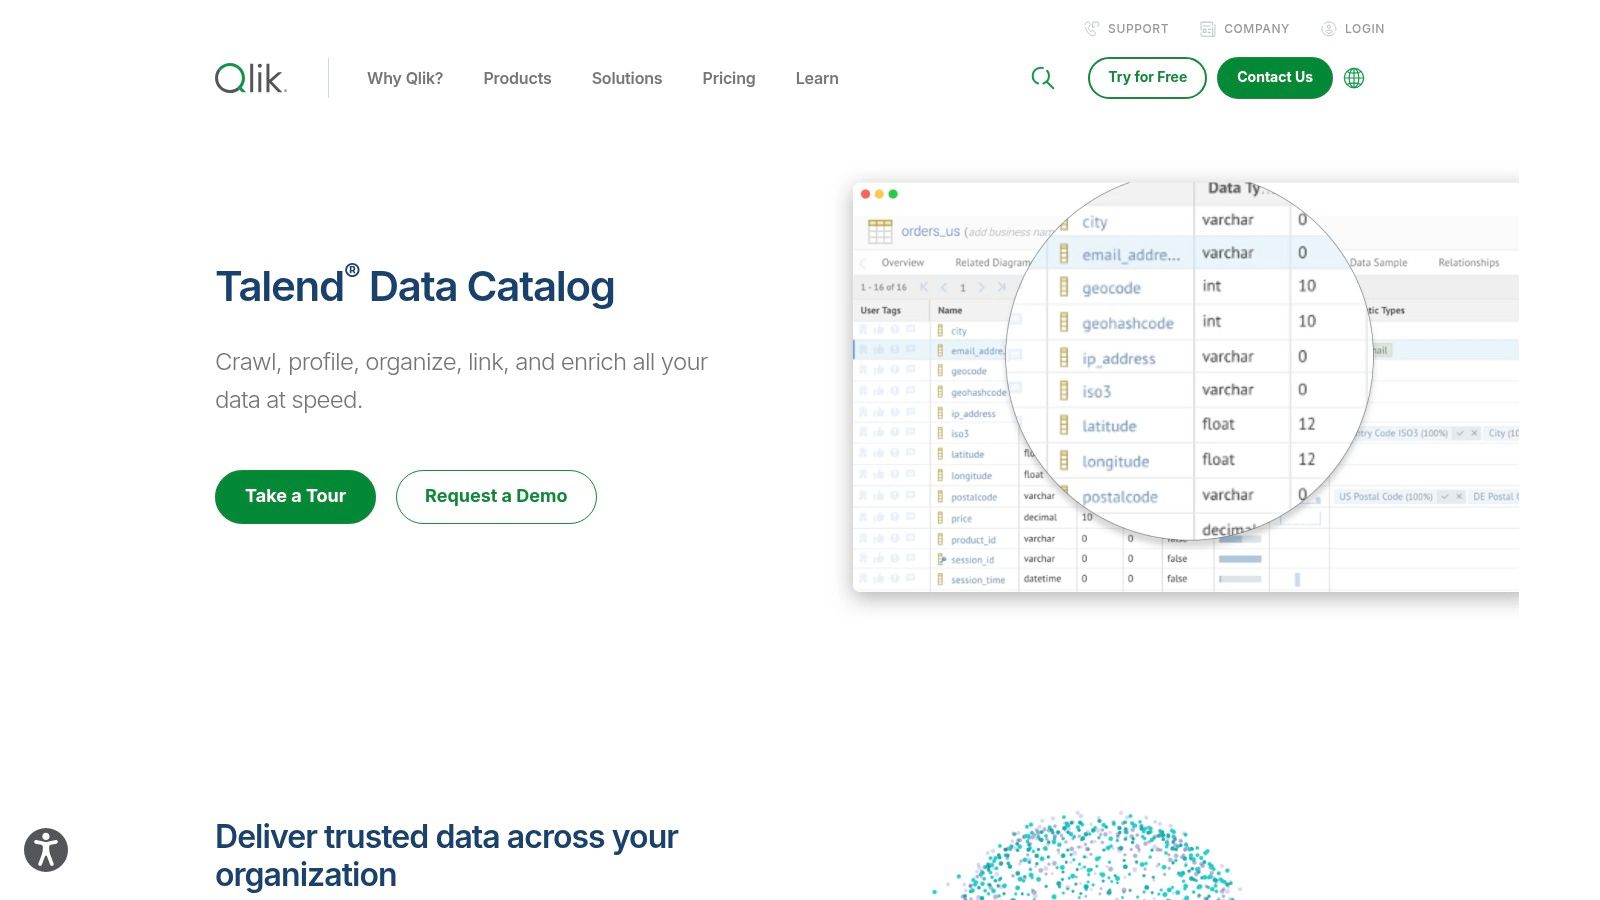Click the Request a Demo button
The width and height of the screenshot is (1600, 900).
point(496,496)
